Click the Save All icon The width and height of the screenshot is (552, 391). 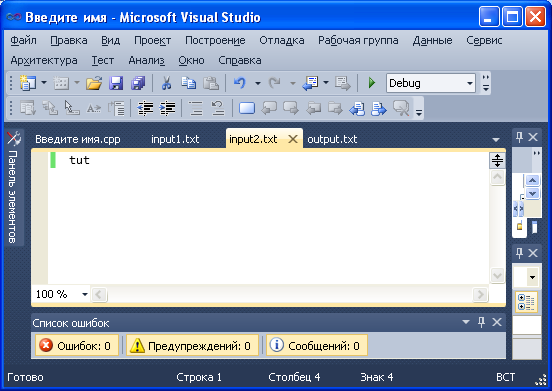[138, 83]
